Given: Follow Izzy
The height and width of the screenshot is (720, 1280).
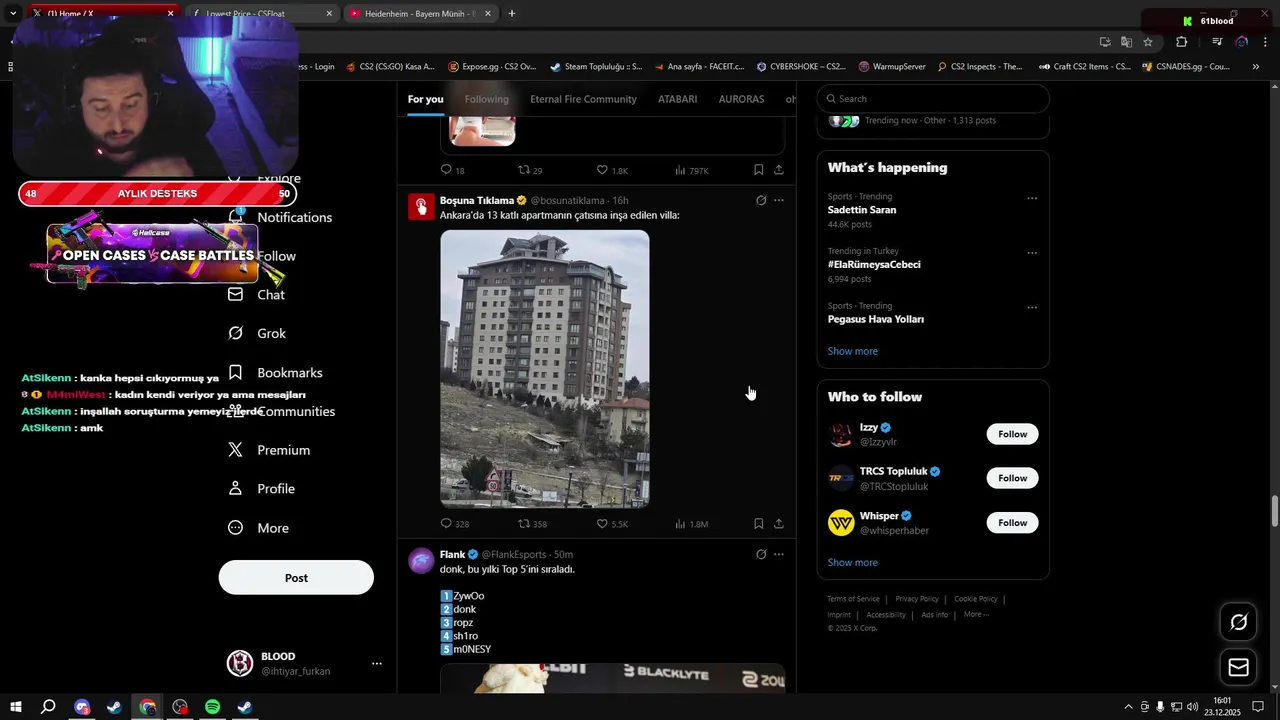Looking at the screenshot, I should [x=1012, y=434].
